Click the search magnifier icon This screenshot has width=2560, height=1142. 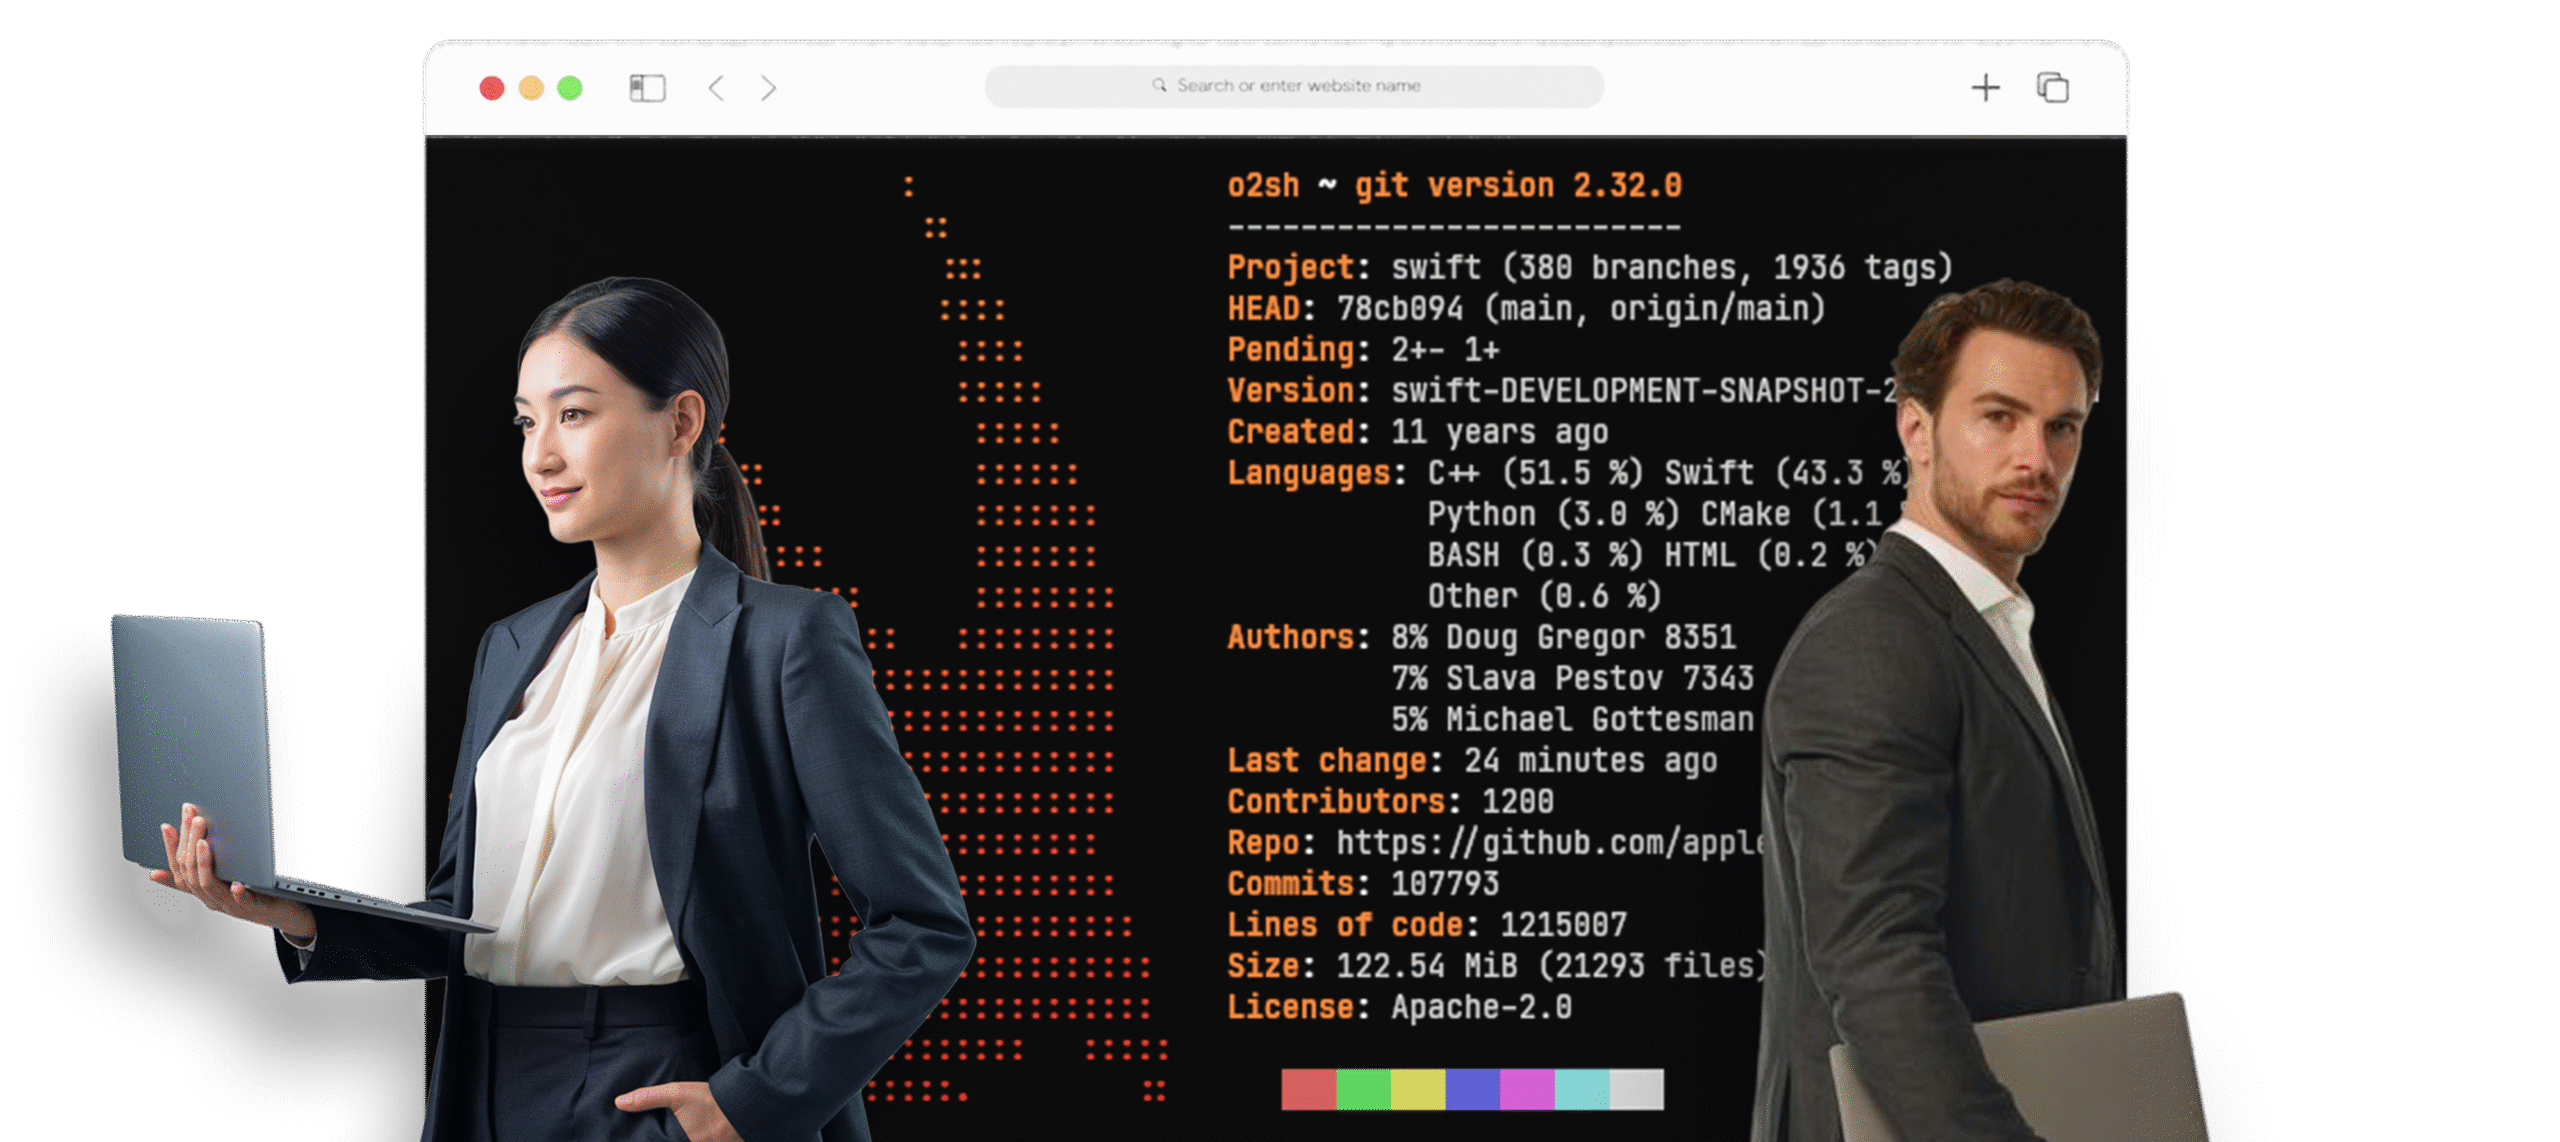[1159, 86]
